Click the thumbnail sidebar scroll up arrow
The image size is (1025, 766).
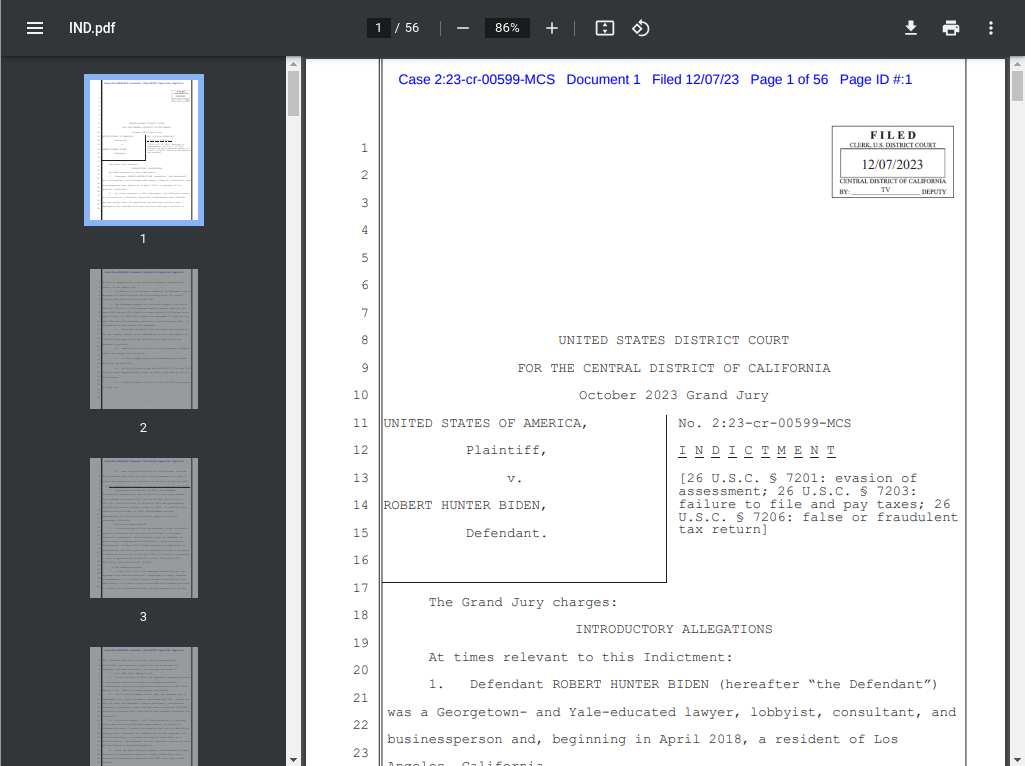click(x=294, y=64)
